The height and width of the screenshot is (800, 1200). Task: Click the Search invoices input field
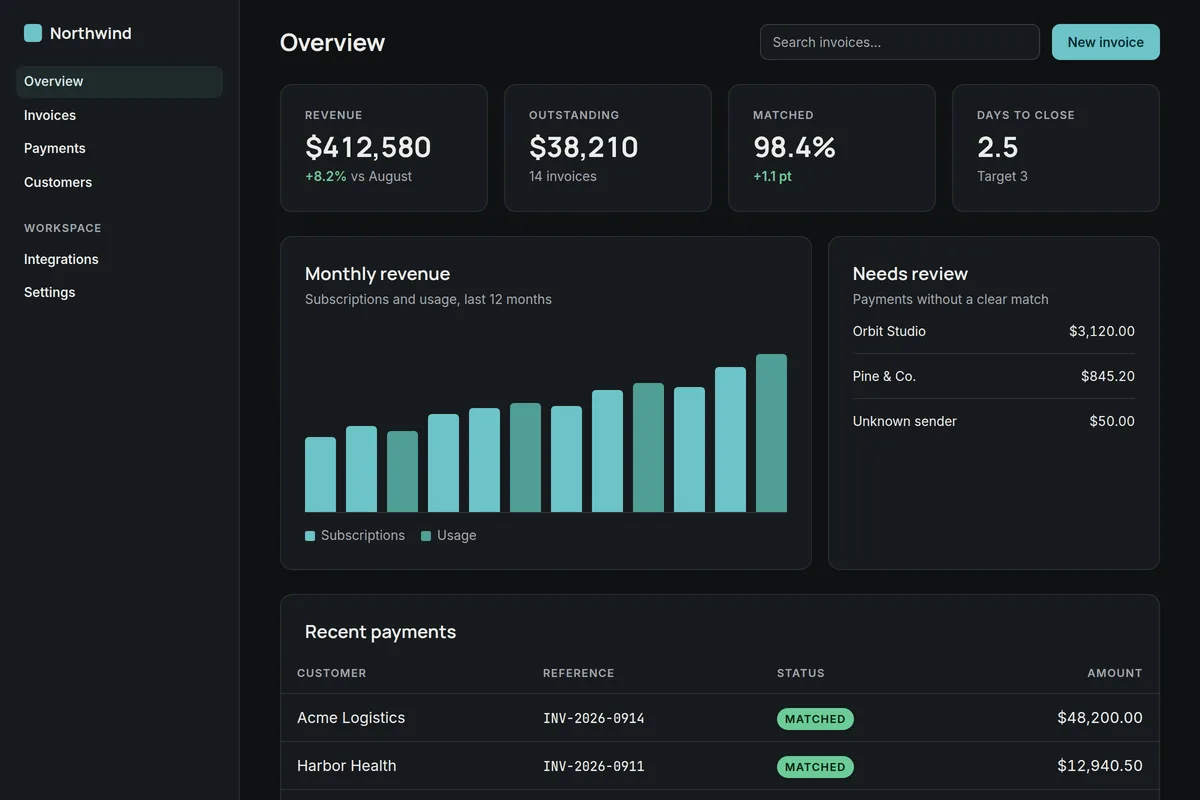[x=900, y=42]
